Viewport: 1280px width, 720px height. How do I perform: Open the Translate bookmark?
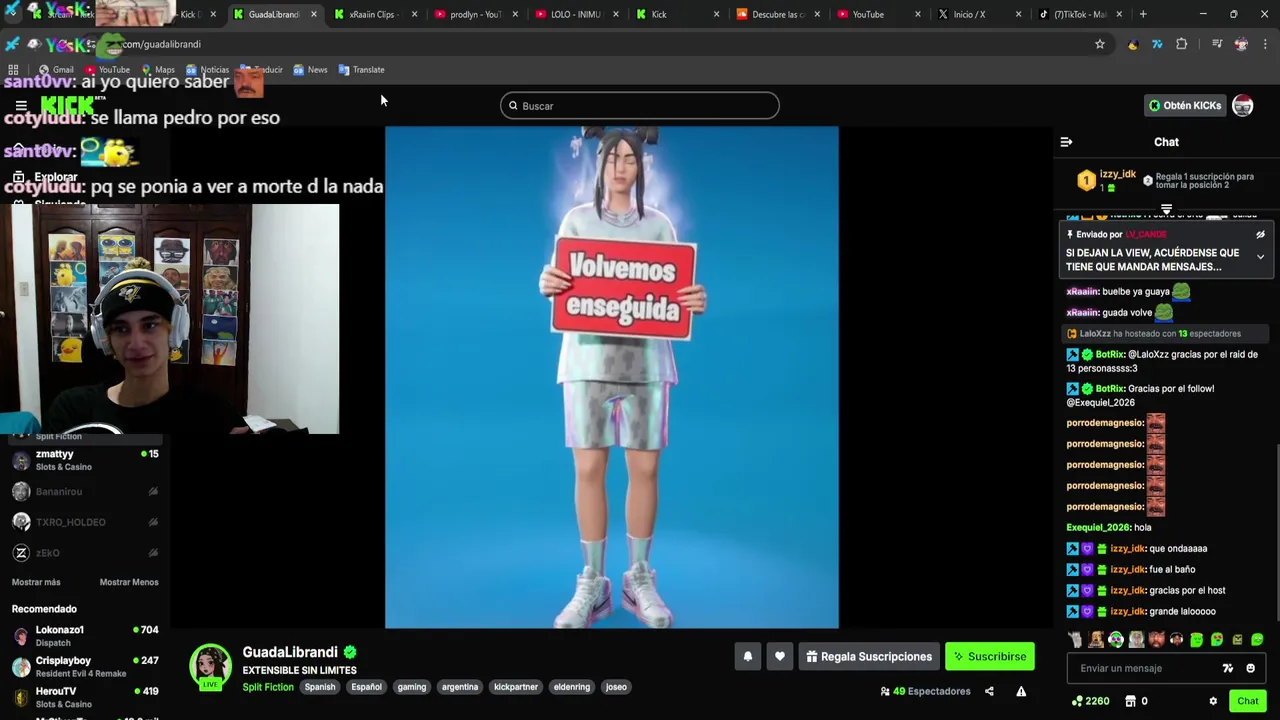[x=362, y=70]
